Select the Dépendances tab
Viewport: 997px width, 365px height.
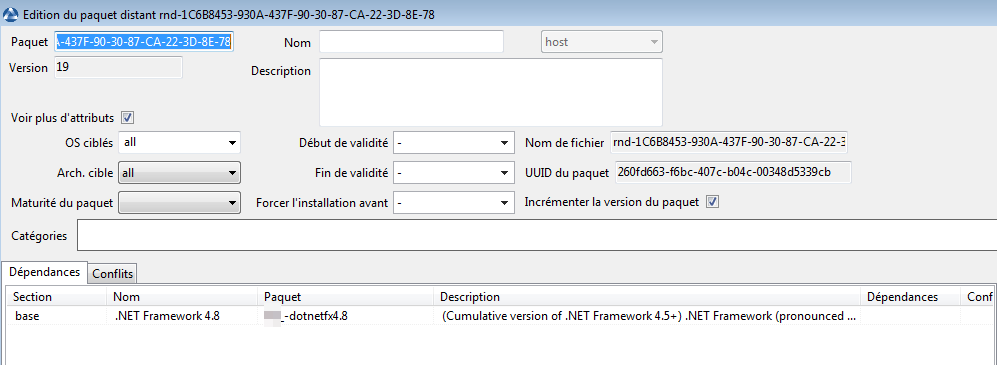tap(45, 272)
